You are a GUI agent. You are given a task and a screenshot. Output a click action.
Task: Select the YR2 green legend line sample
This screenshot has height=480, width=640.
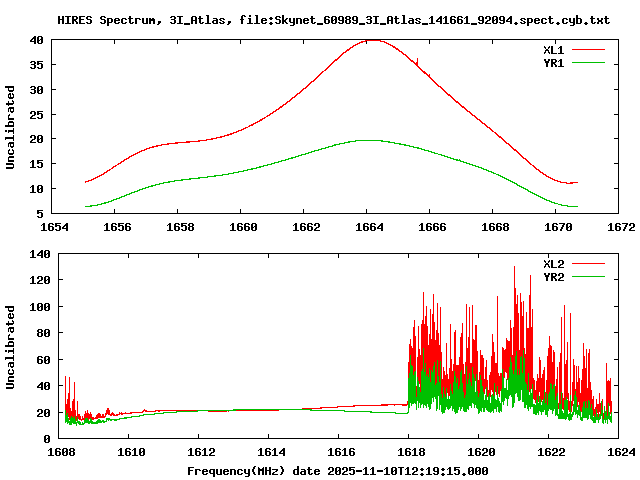(x=590, y=277)
